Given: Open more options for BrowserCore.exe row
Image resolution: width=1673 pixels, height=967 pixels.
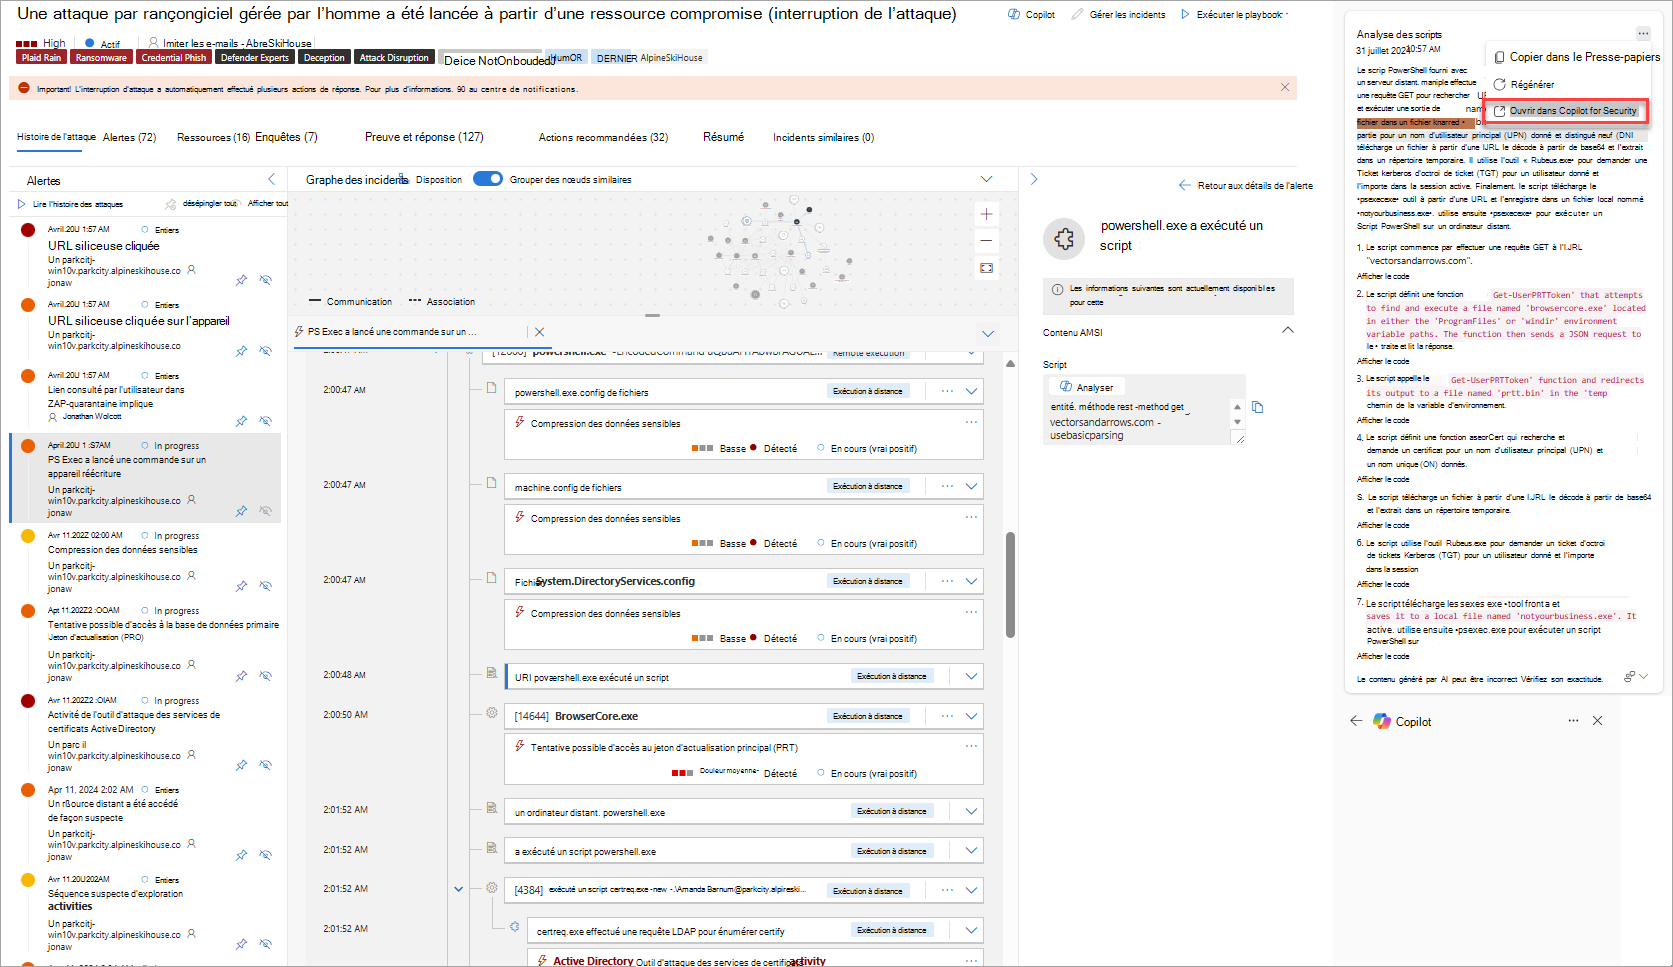Looking at the screenshot, I should pyautogui.click(x=947, y=716).
